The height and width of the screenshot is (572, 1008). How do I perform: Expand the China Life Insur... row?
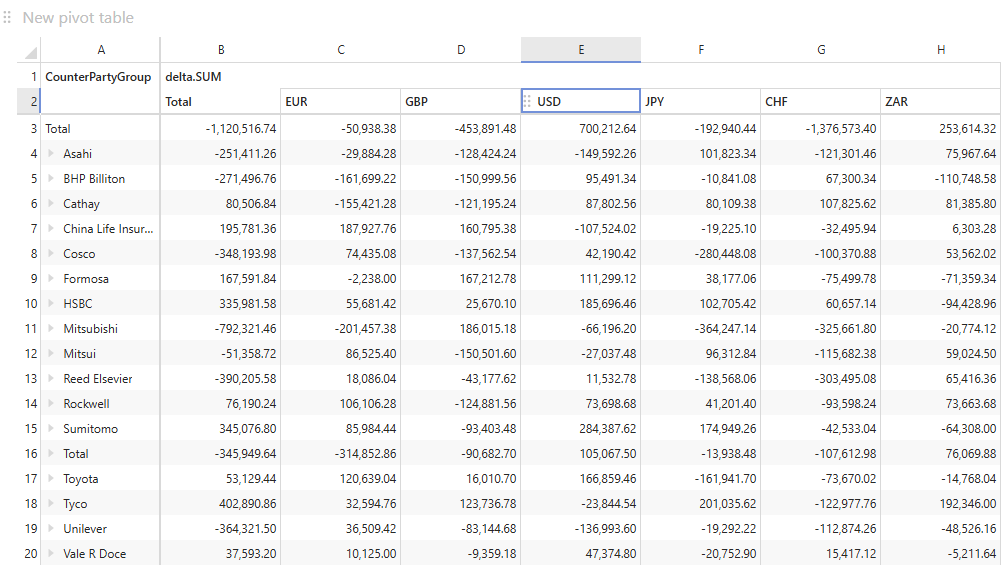tap(51, 229)
